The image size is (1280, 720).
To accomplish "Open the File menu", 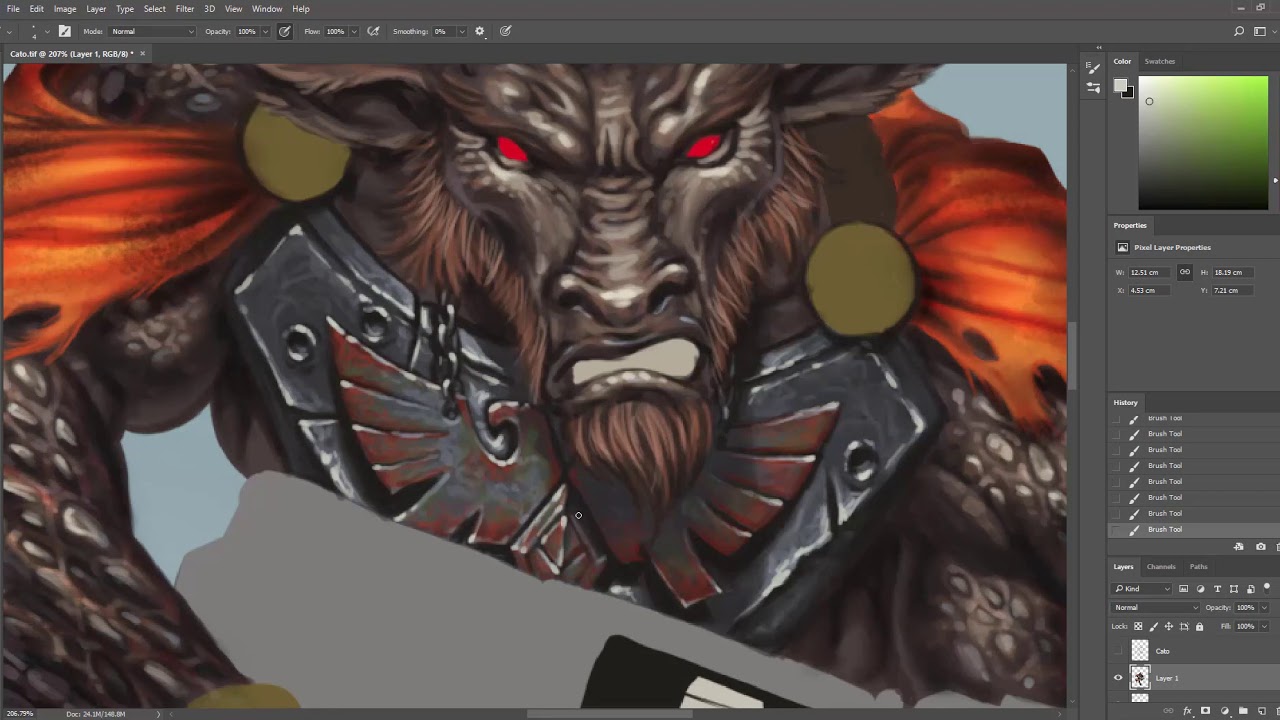I will point(13,9).
